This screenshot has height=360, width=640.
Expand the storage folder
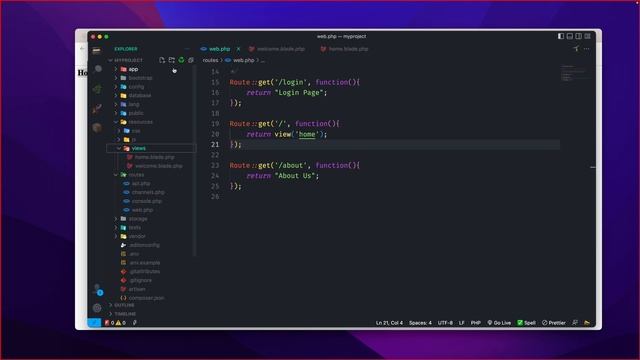(138, 219)
